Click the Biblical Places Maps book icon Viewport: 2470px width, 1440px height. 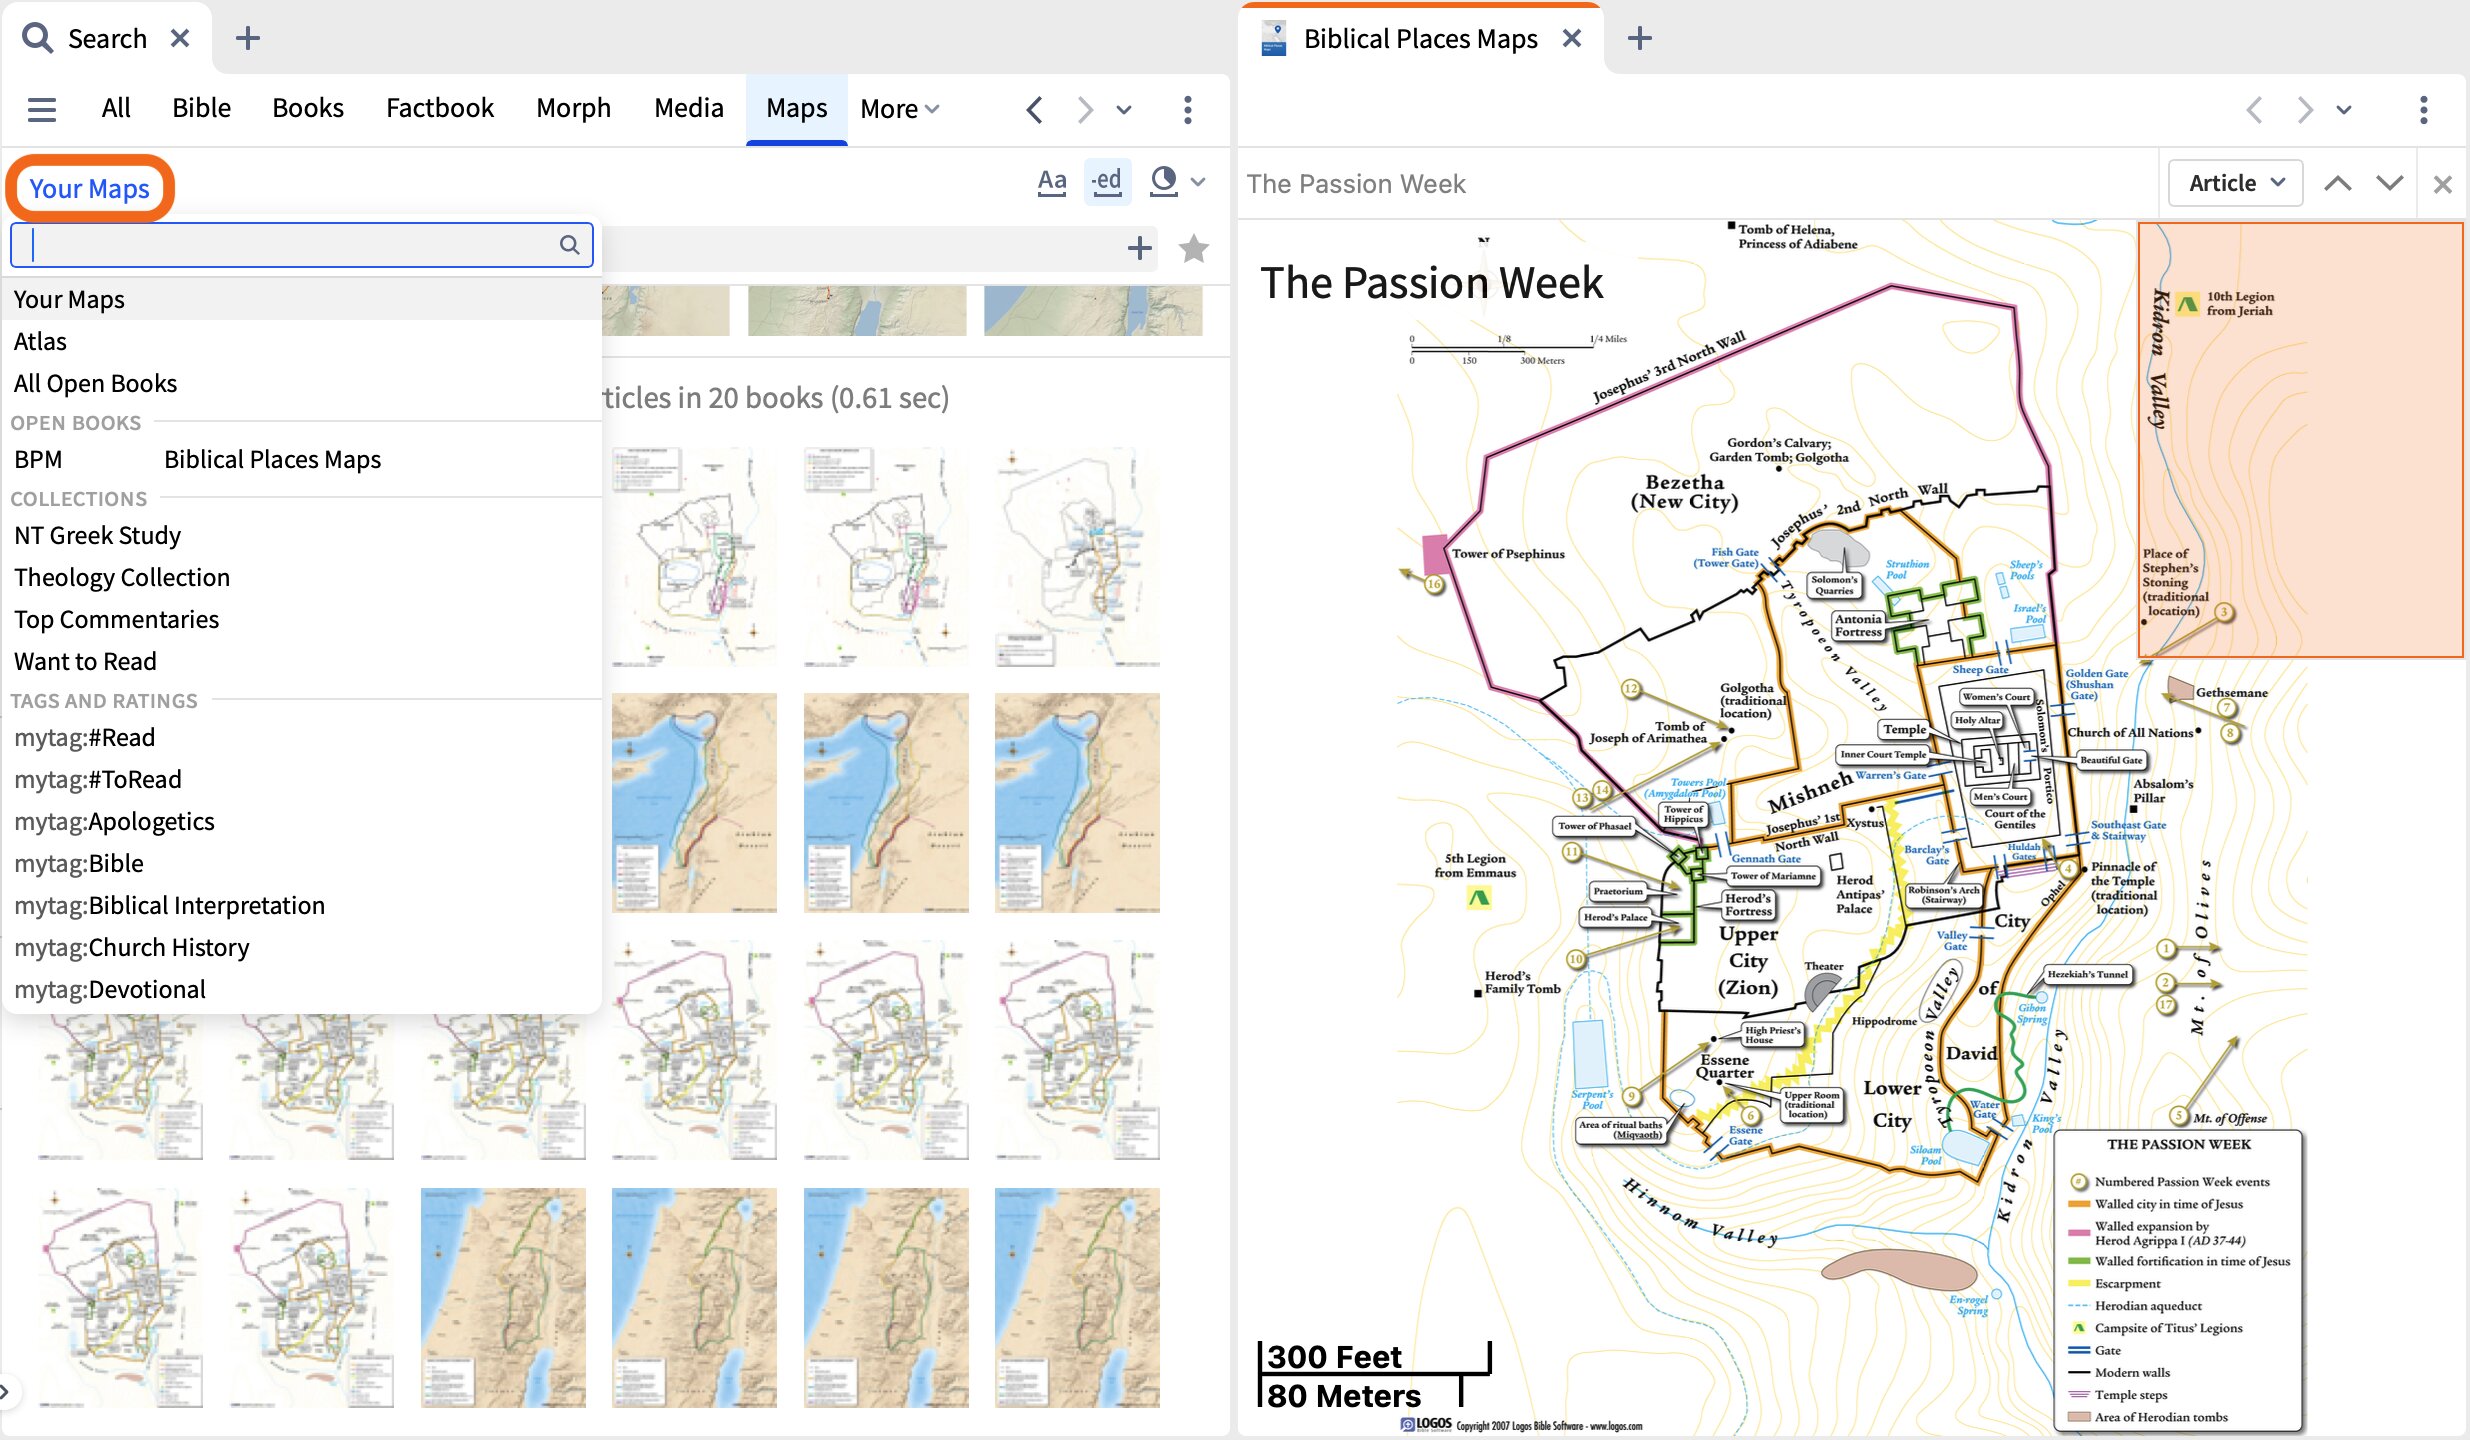[1273, 38]
